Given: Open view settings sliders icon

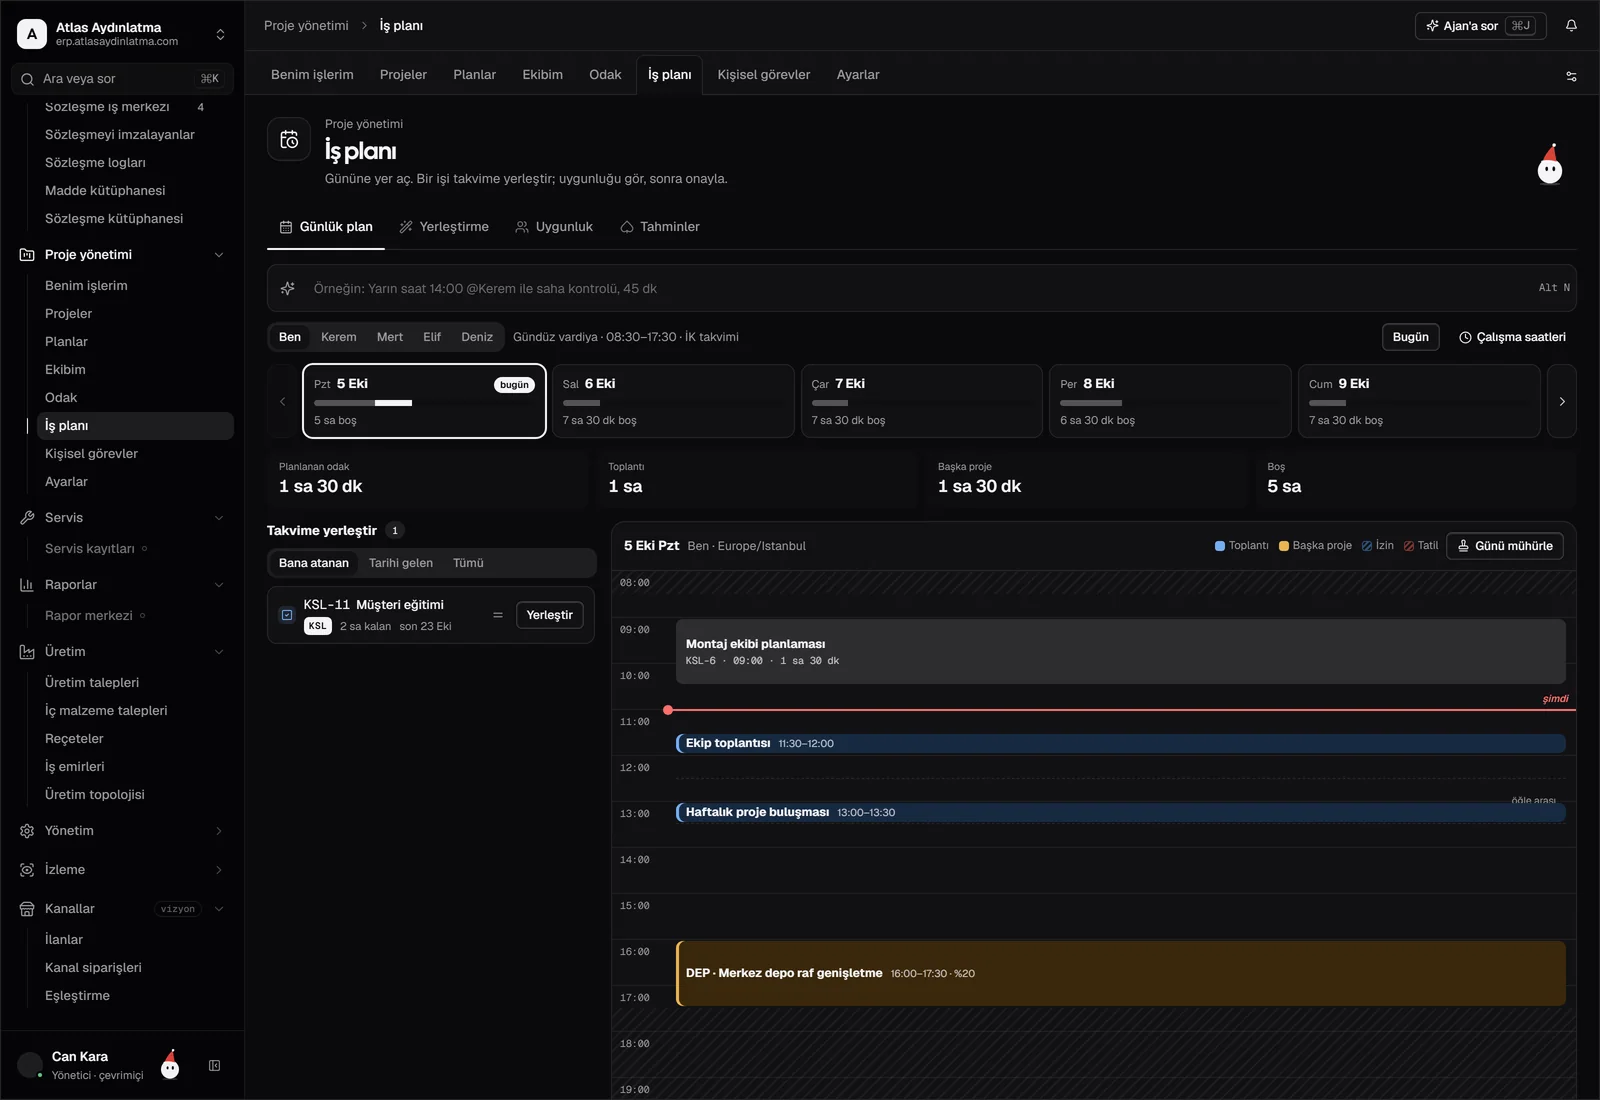Looking at the screenshot, I should (x=1571, y=76).
